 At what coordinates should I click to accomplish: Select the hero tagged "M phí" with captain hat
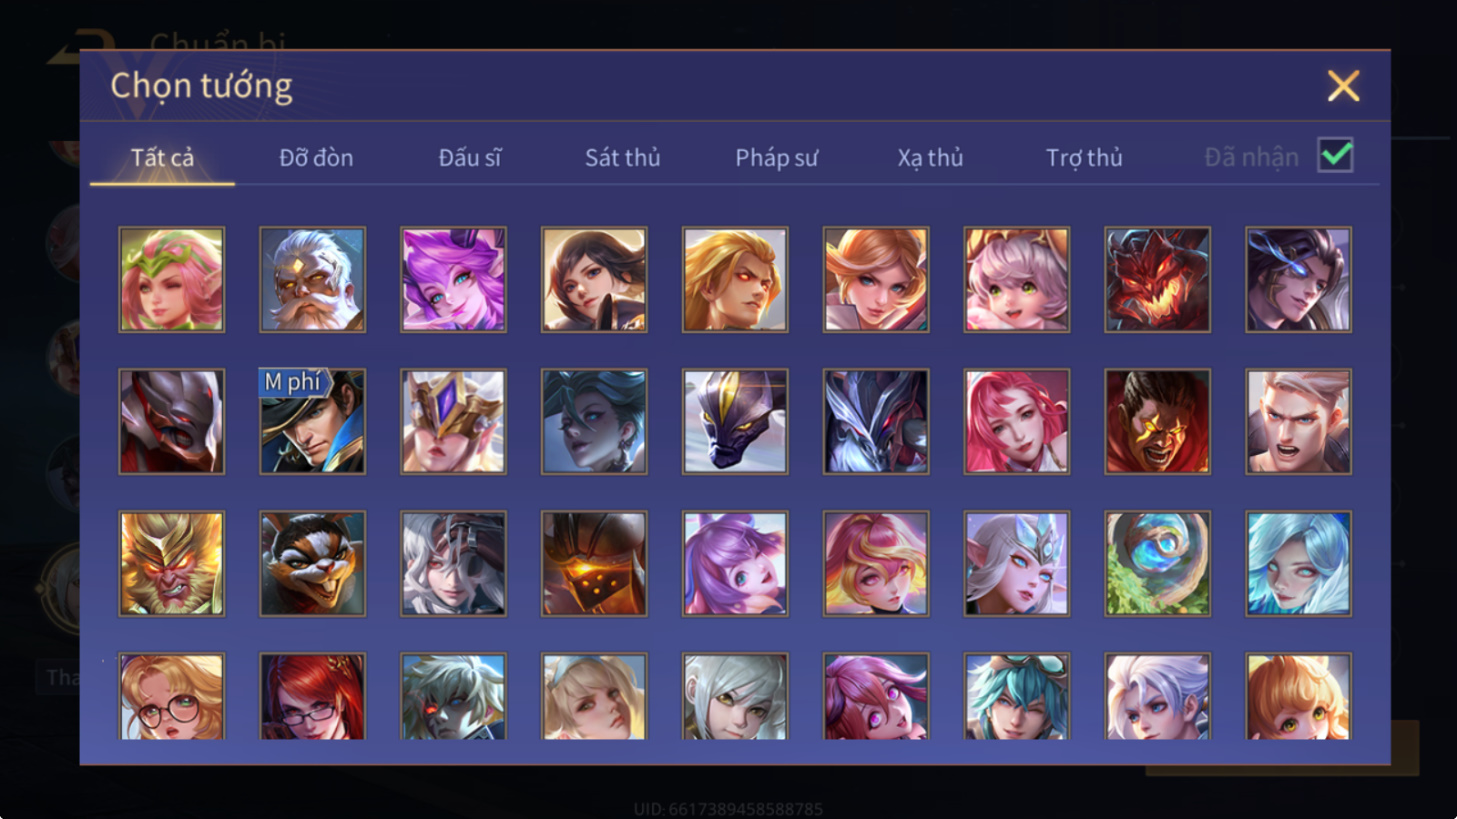pos(313,421)
